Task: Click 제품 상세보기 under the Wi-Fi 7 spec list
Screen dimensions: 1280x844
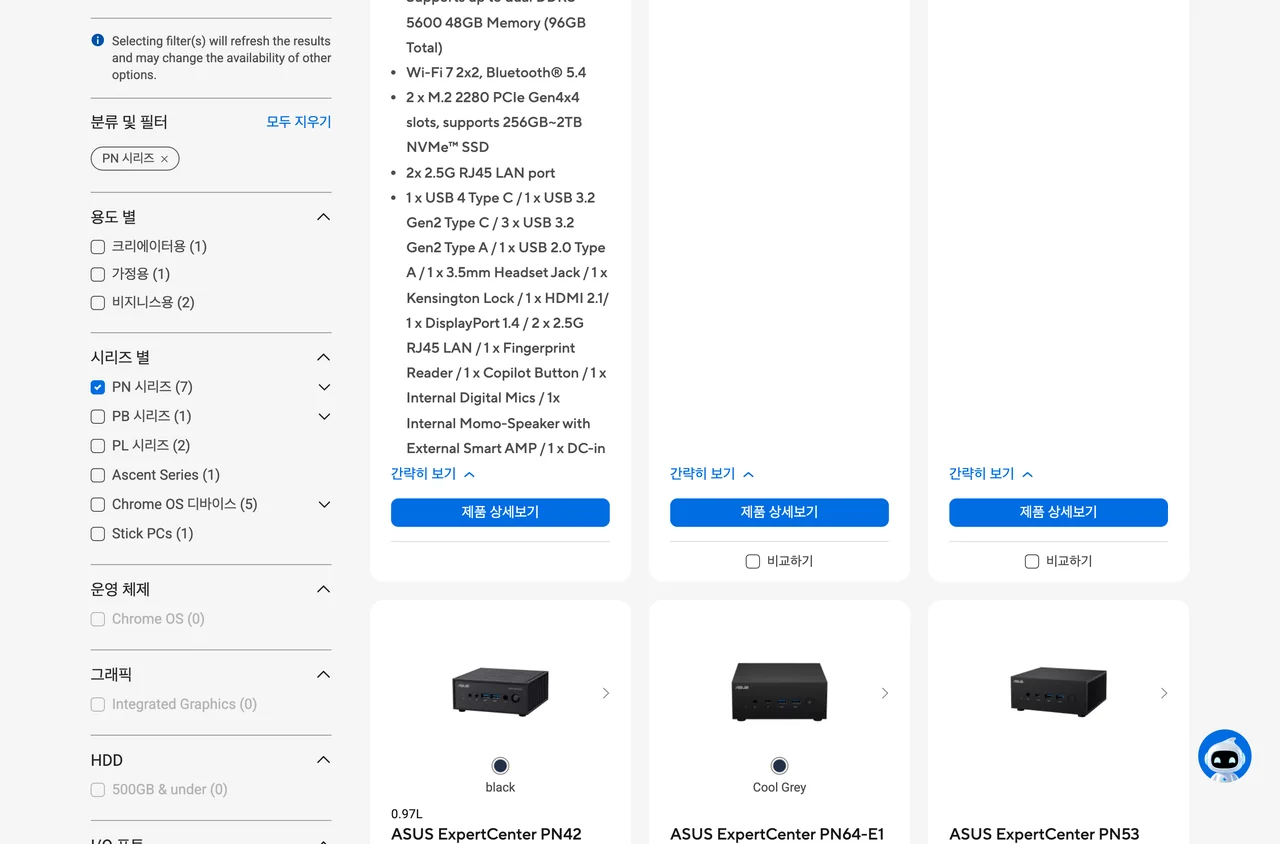Action: 500,512
